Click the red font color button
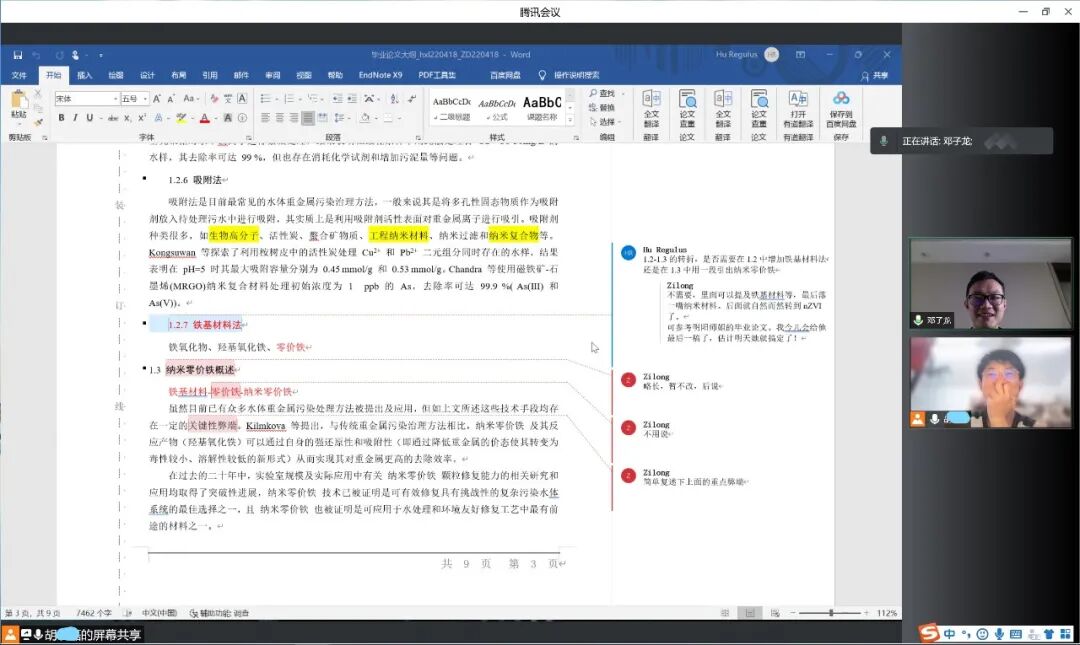 coord(205,118)
